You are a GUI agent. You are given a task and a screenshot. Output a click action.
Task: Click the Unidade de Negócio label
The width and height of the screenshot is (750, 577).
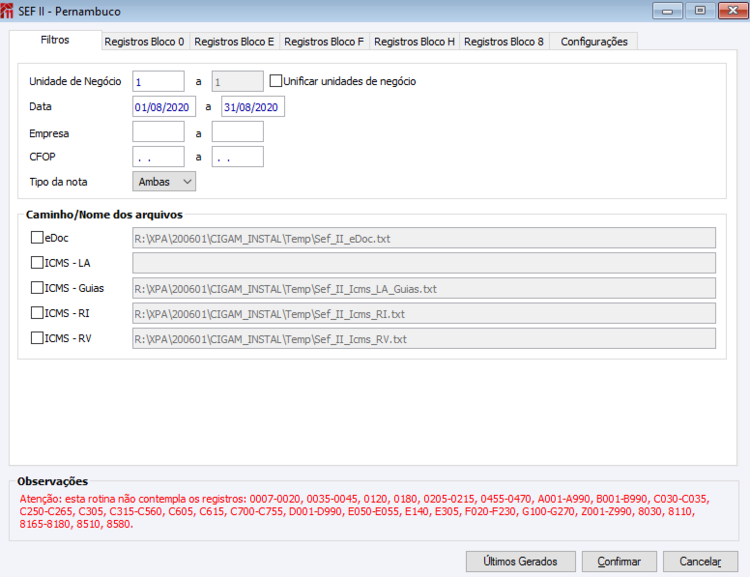click(75, 81)
